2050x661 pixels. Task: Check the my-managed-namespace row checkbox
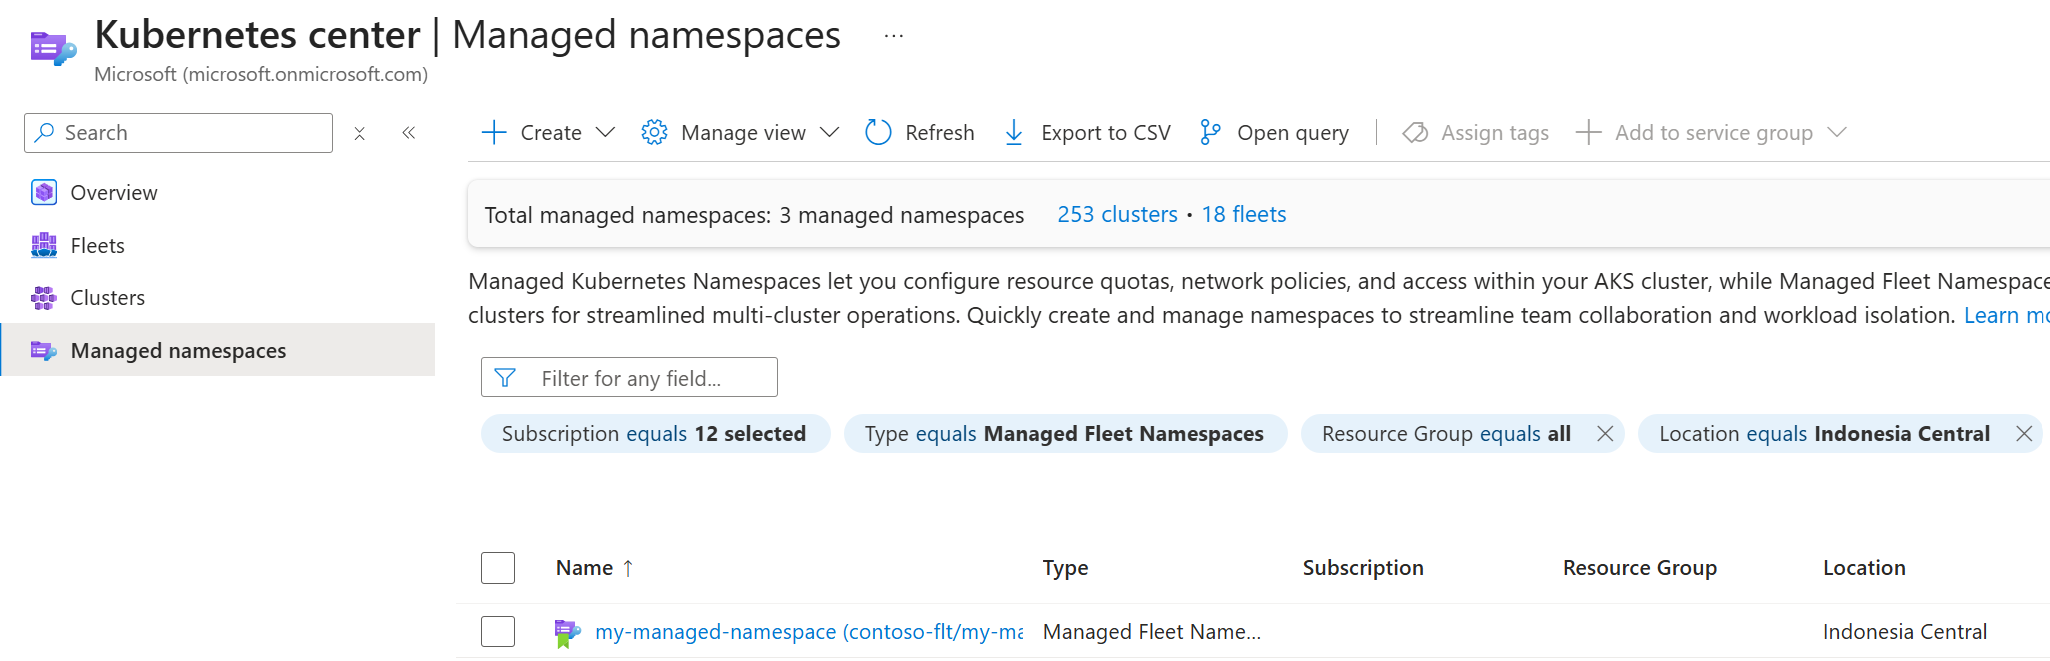point(498,632)
